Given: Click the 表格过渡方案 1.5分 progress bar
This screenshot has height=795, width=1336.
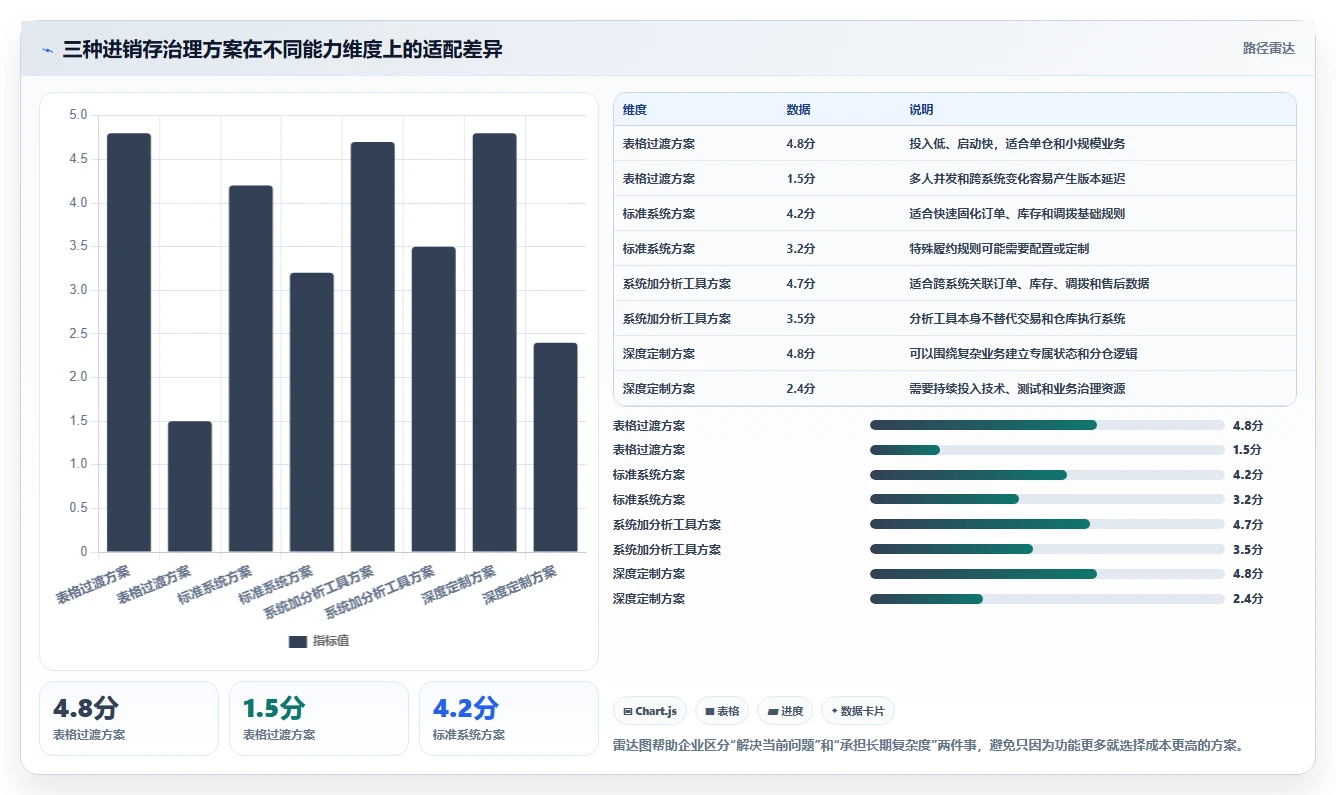Looking at the screenshot, I should point(1047,450).
